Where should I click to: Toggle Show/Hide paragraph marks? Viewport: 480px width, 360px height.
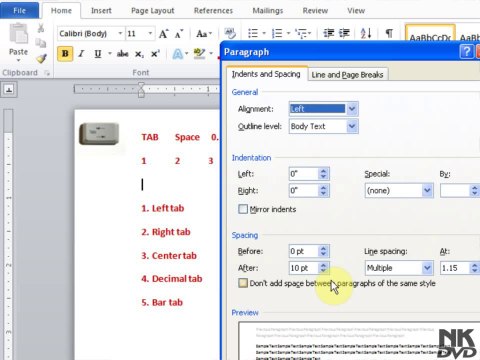tap(389, 33)
